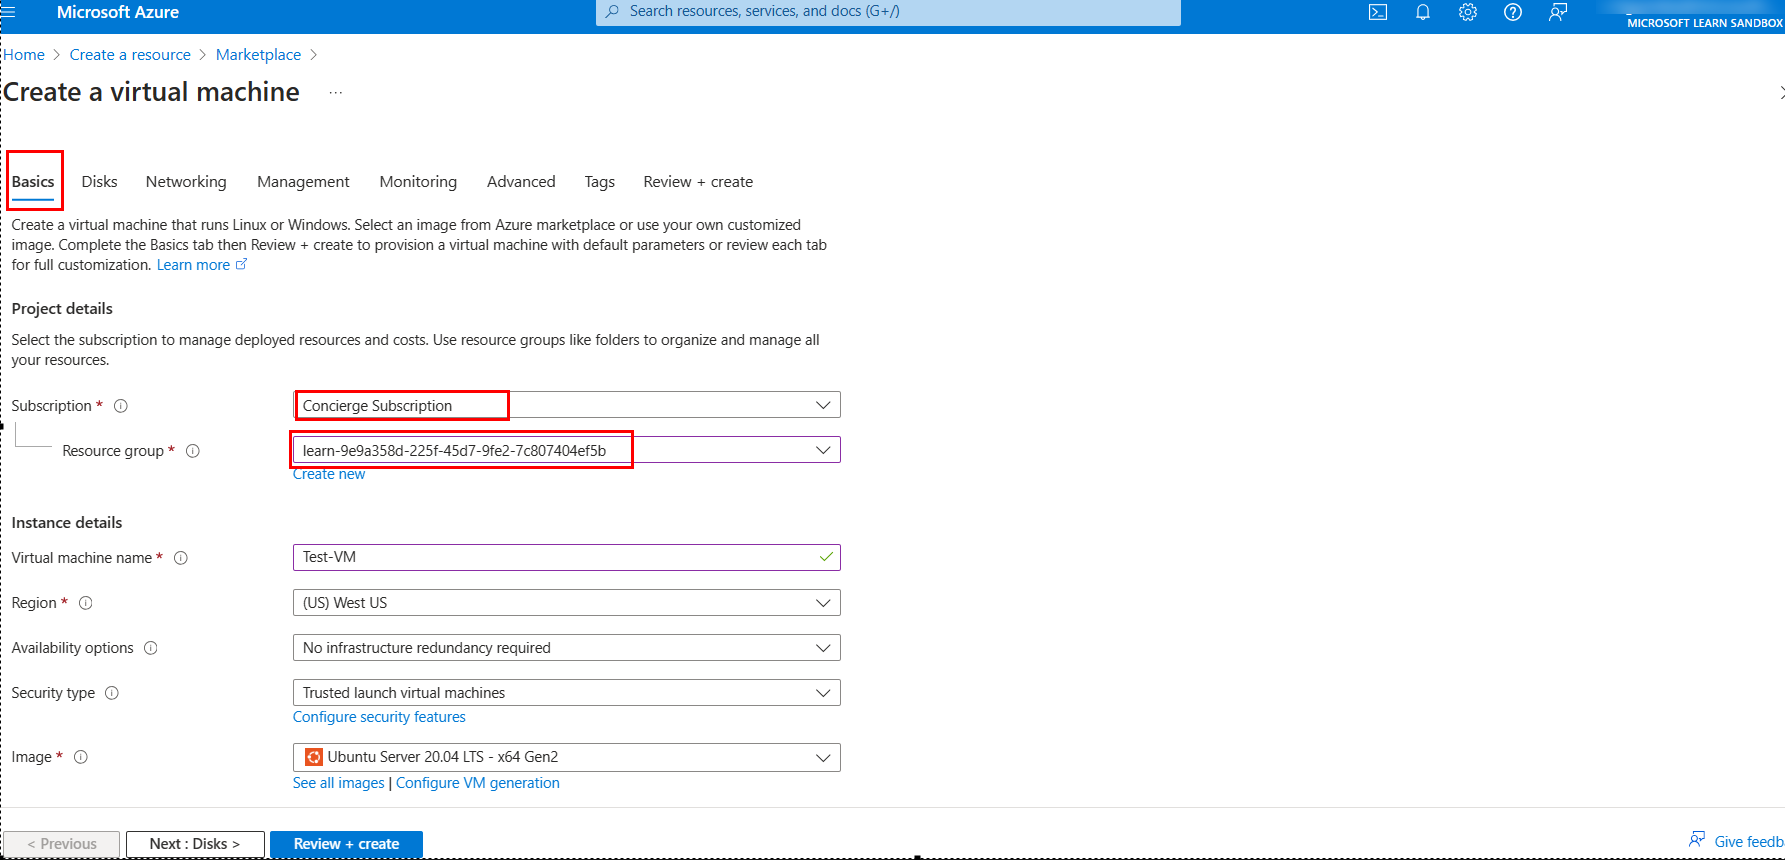The width and height of the screenshot is (1785, 860).
Task: Go to Marketplace breadcrumb
Action: click(x=258, y=55)
